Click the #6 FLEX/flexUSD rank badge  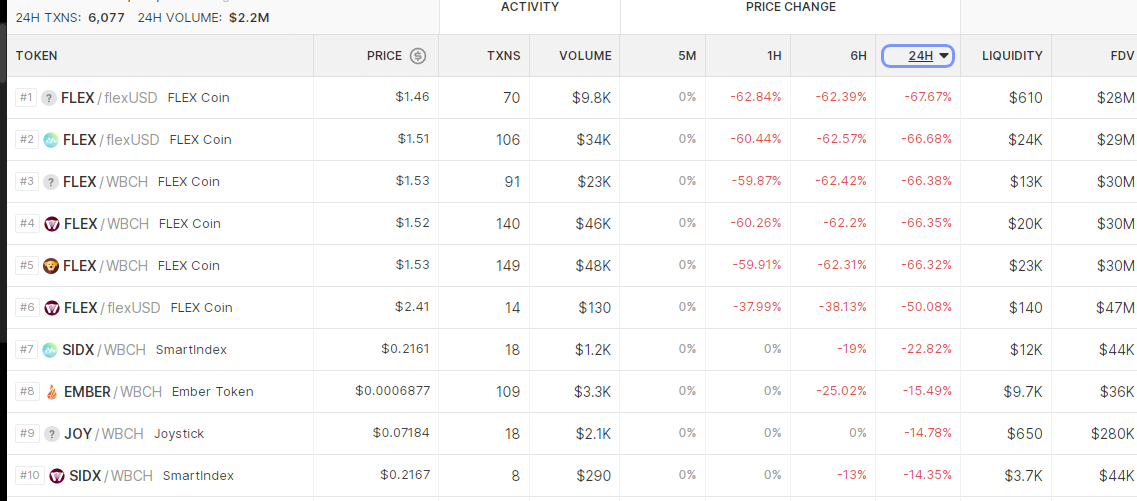coord(27,307)
